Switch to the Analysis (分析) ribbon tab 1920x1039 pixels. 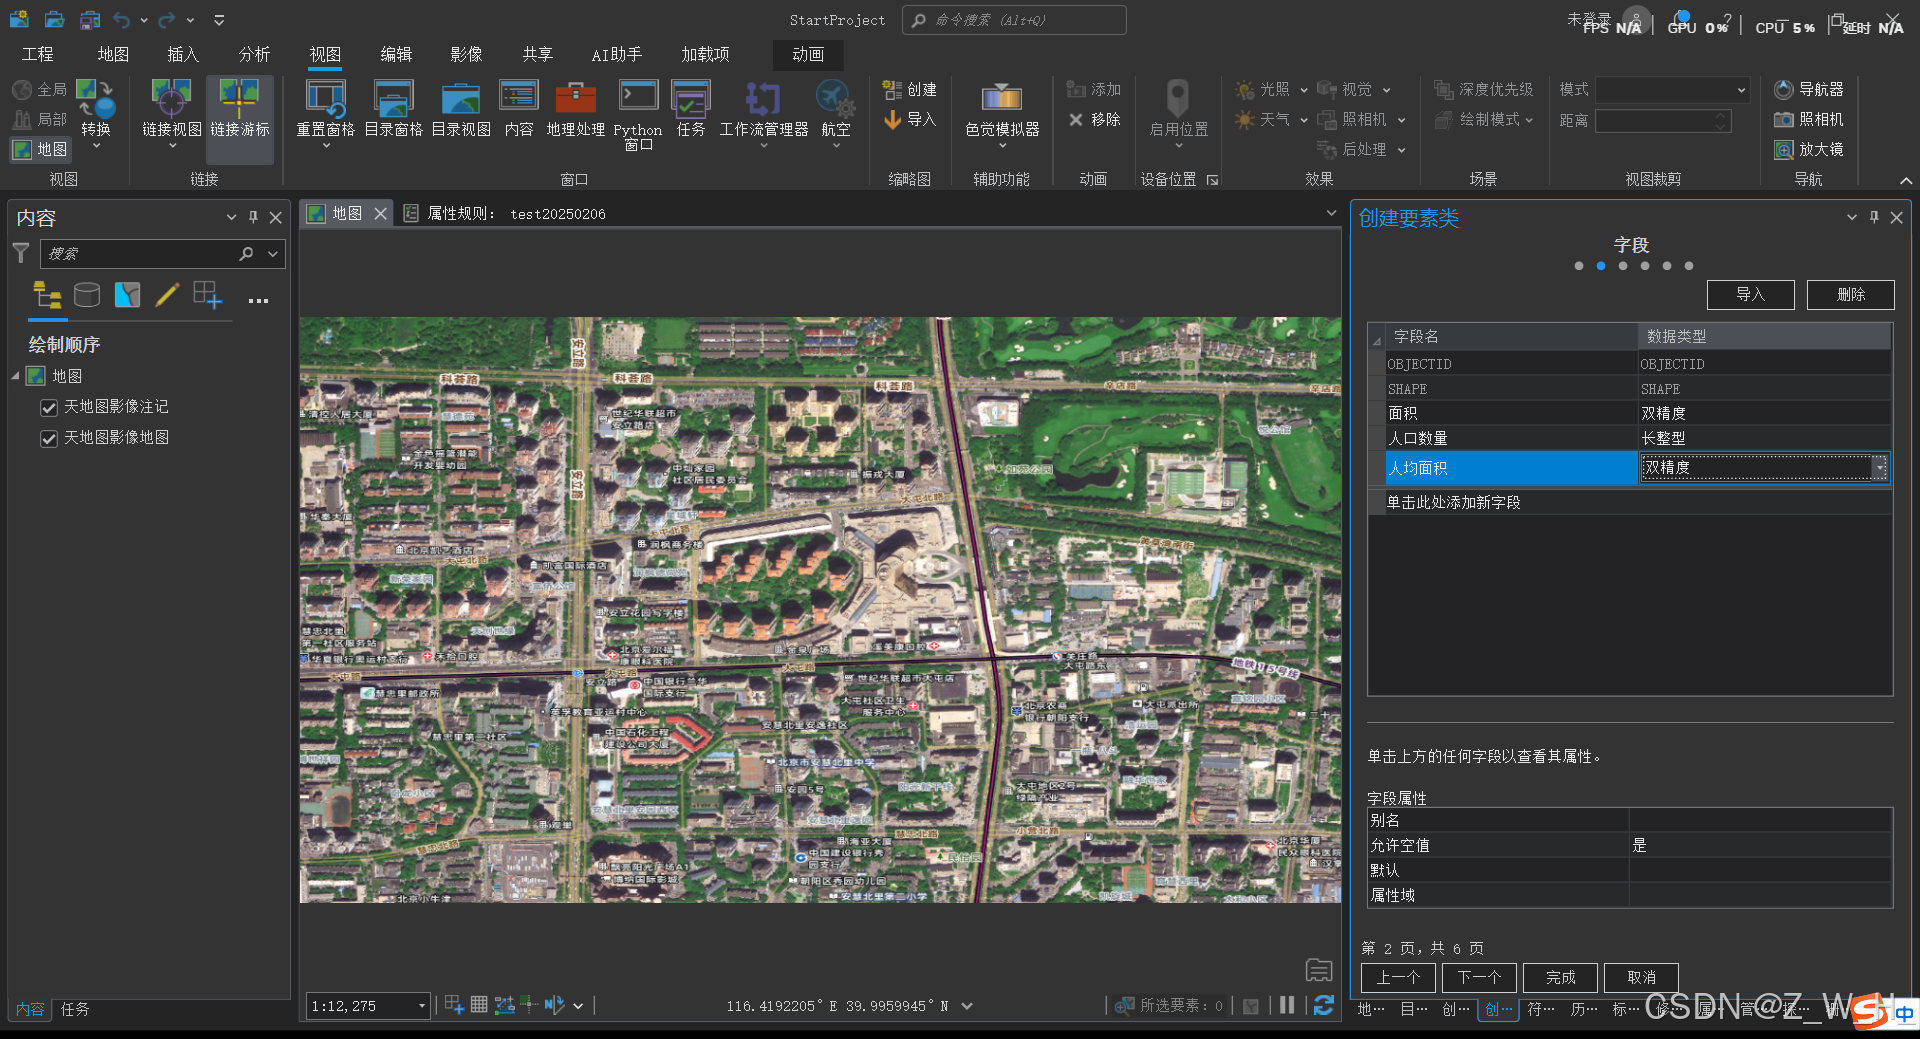coord(254,54)
